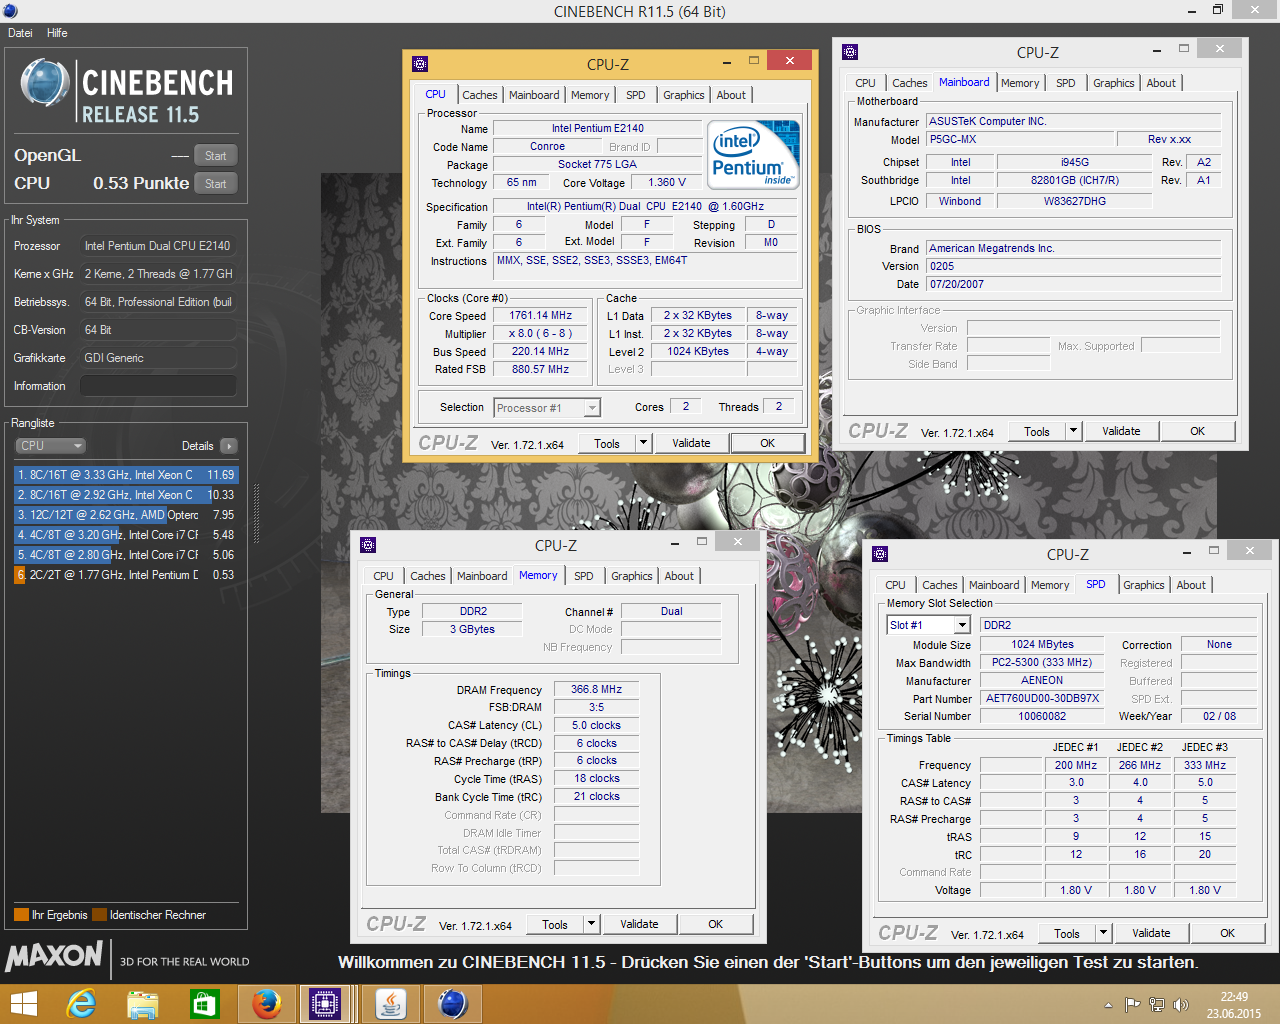
Task: Click the empty Information field
Action: 158,385
